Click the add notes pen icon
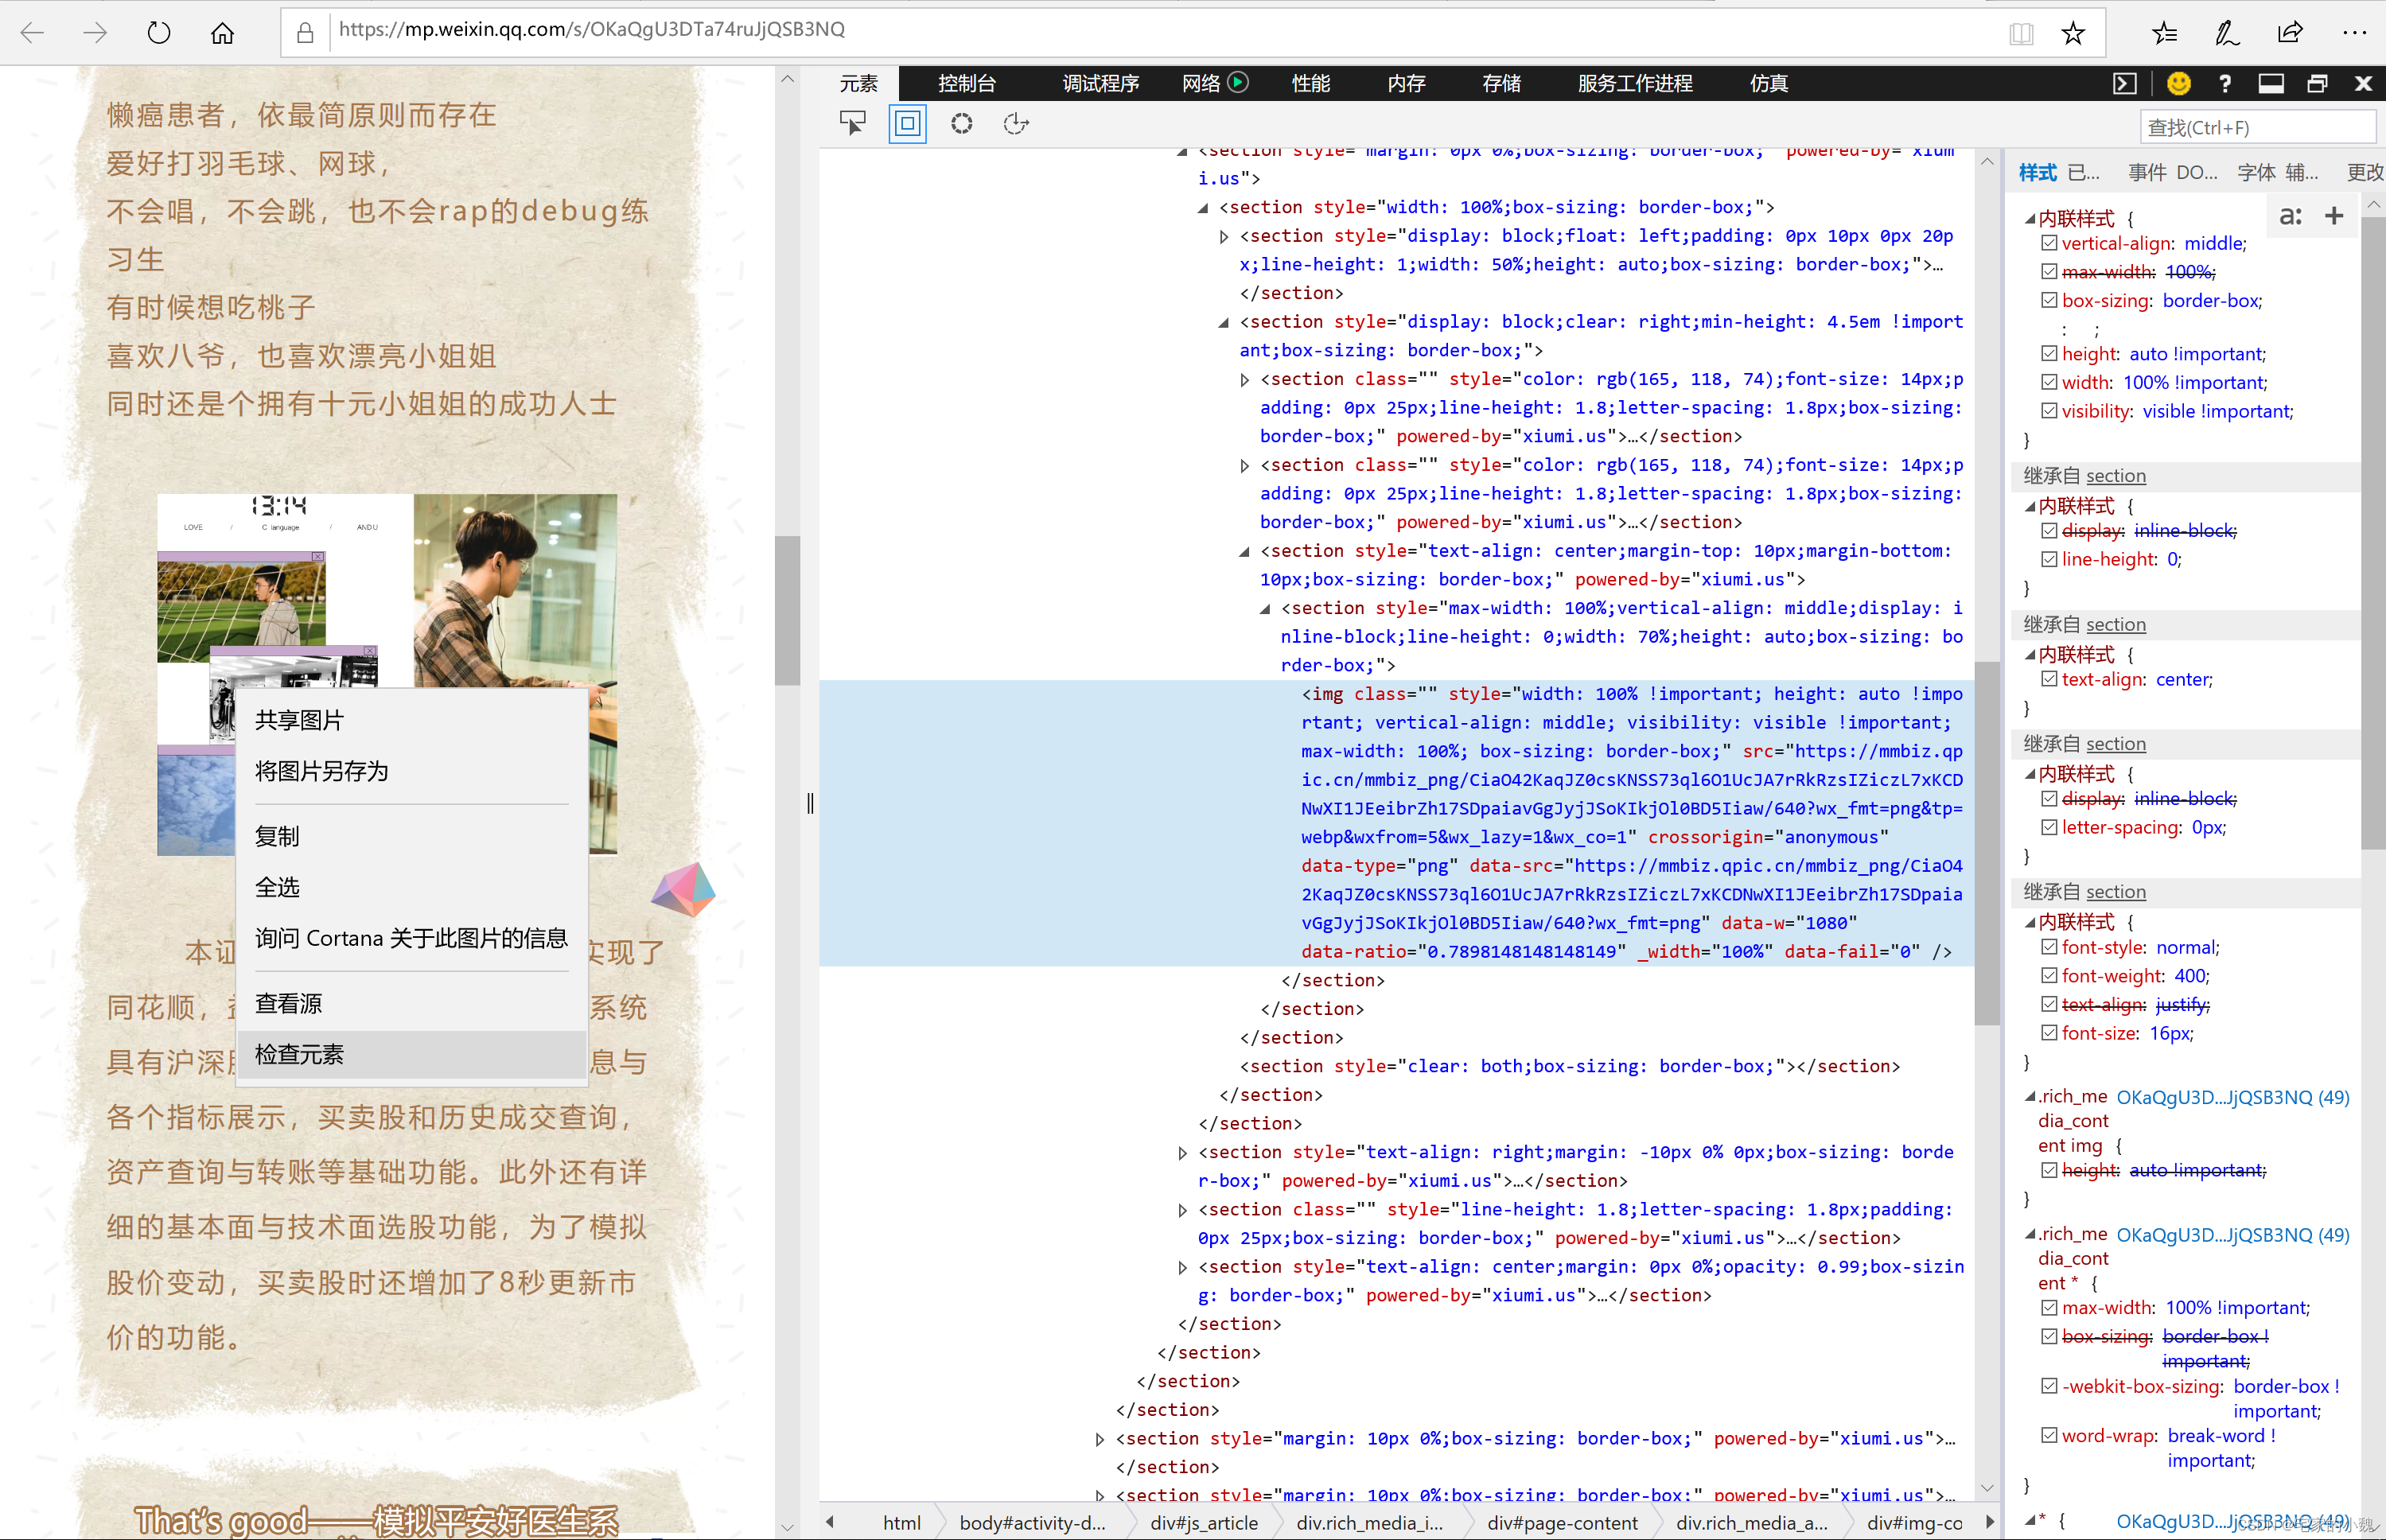 (2227, 33)
